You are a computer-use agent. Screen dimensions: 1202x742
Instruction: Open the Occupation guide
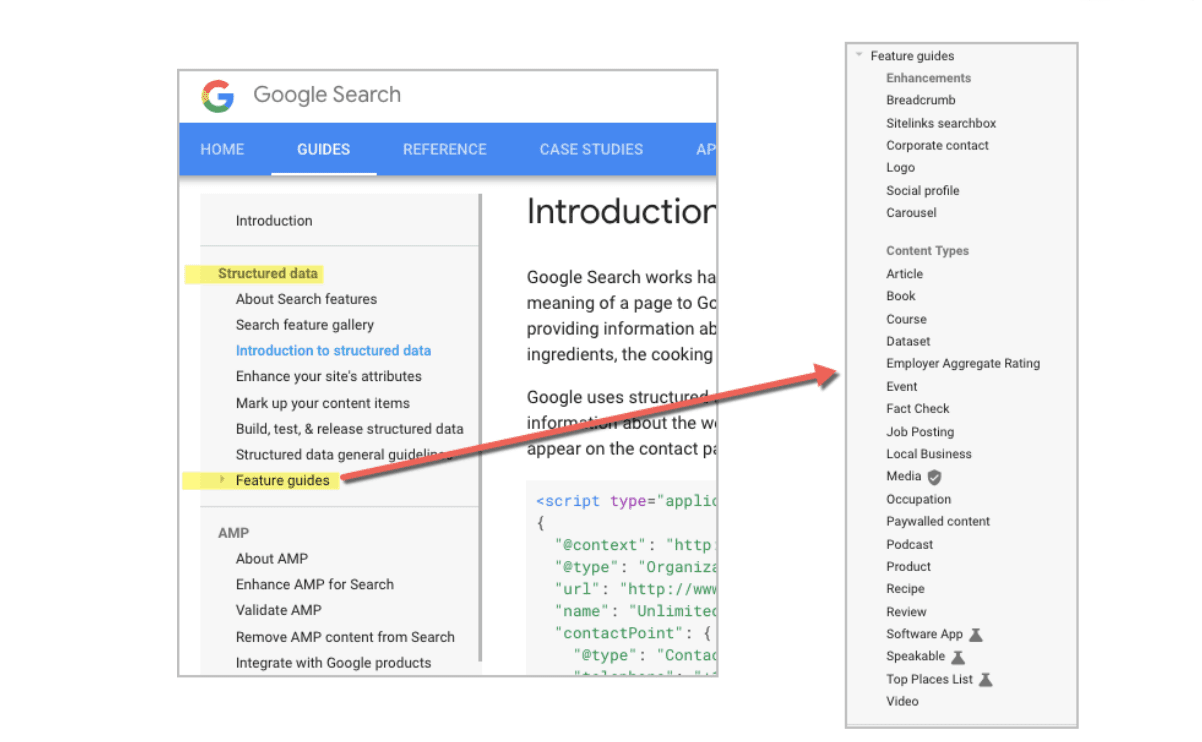coord(918,499)
